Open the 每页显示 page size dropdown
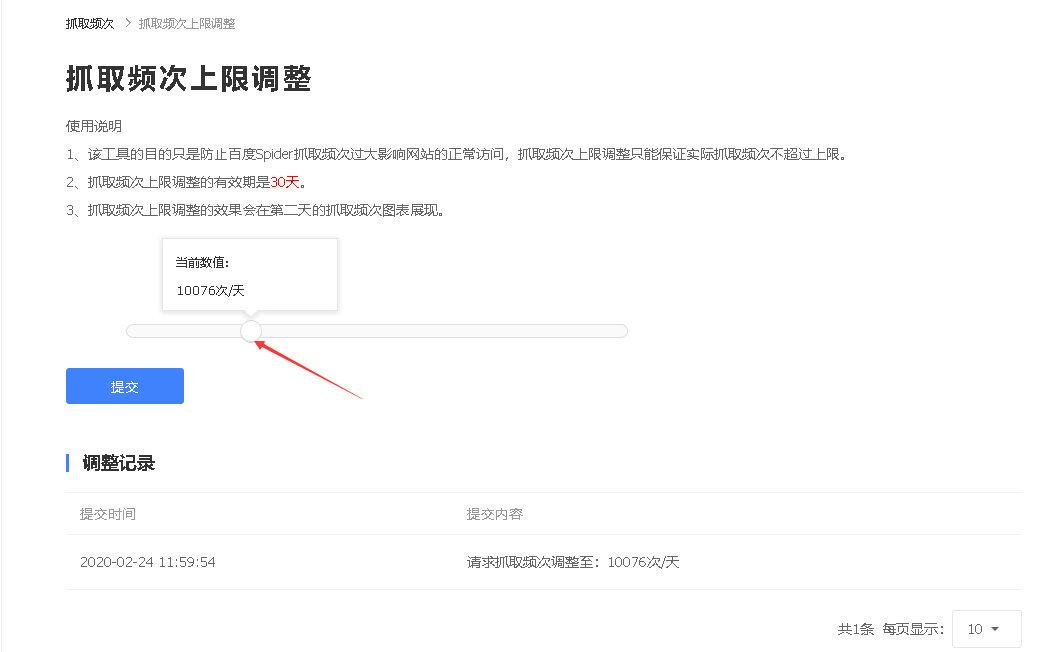 pyautogui.click(x=985, y=629)
